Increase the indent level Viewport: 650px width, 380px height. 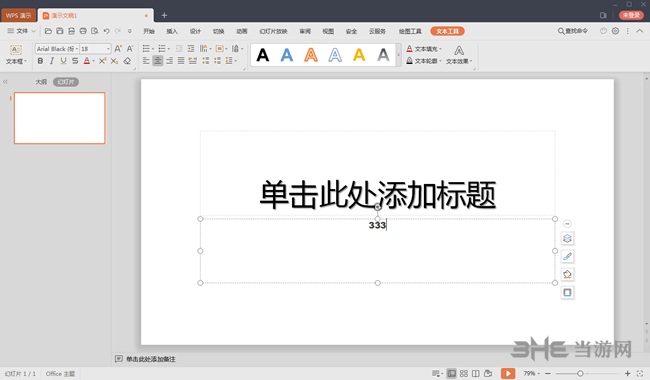pyautogui.click(x=191, y=48)
